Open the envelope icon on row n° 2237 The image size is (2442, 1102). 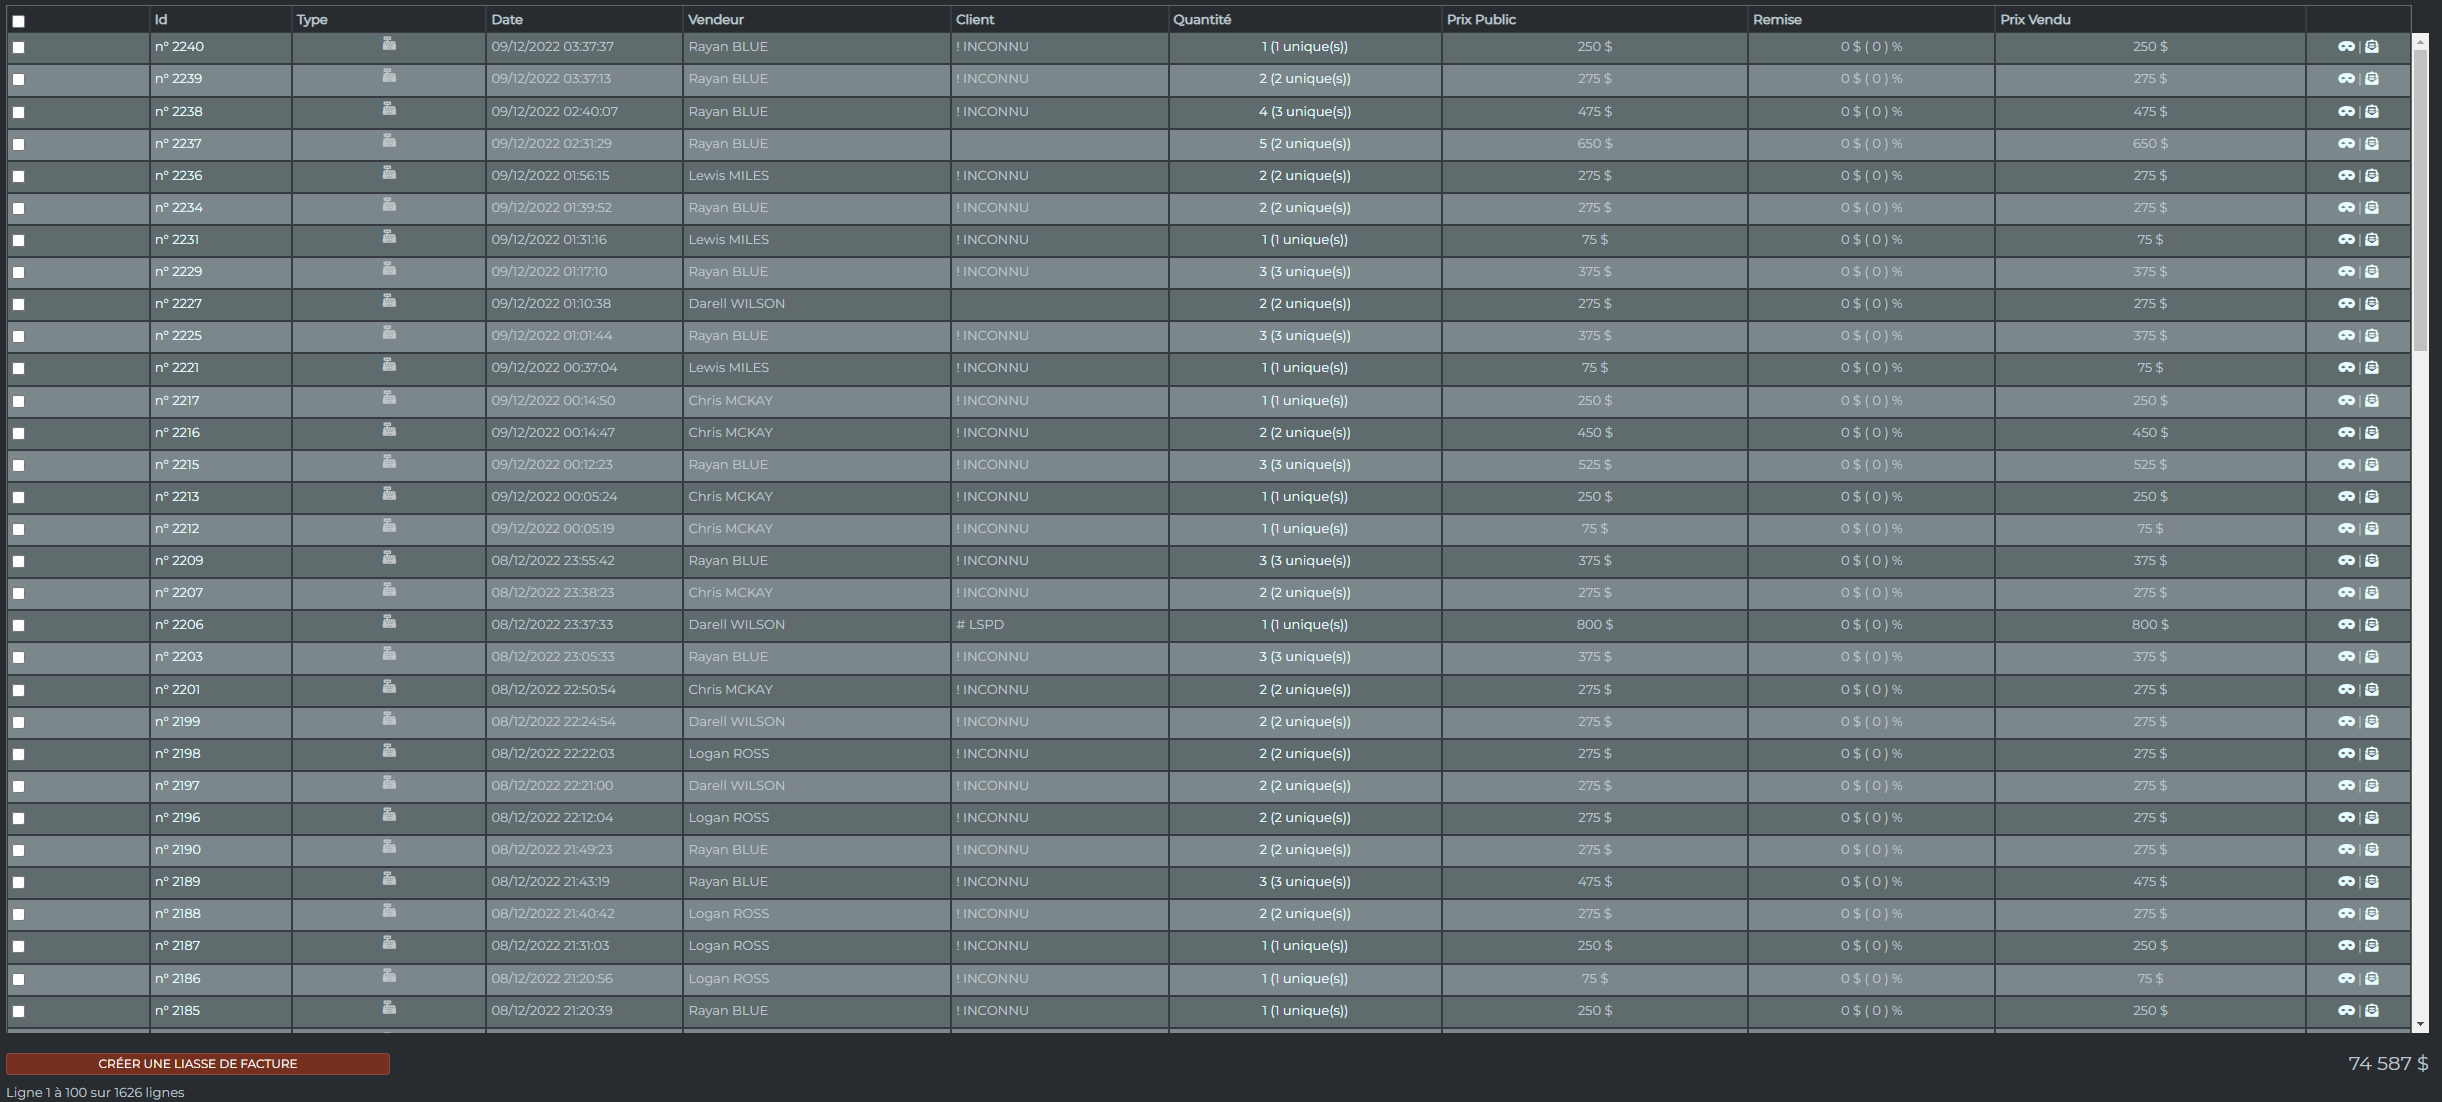pyautogui.click(x=2372, y=144)
